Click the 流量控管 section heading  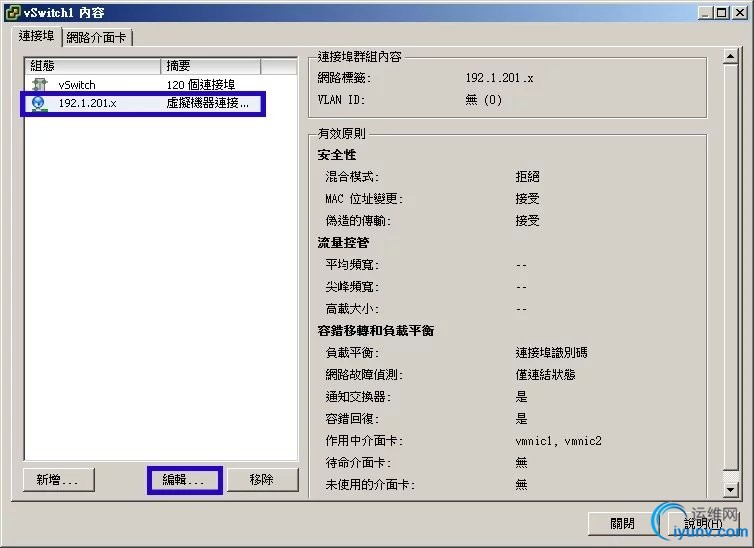(x=343, y=243)
